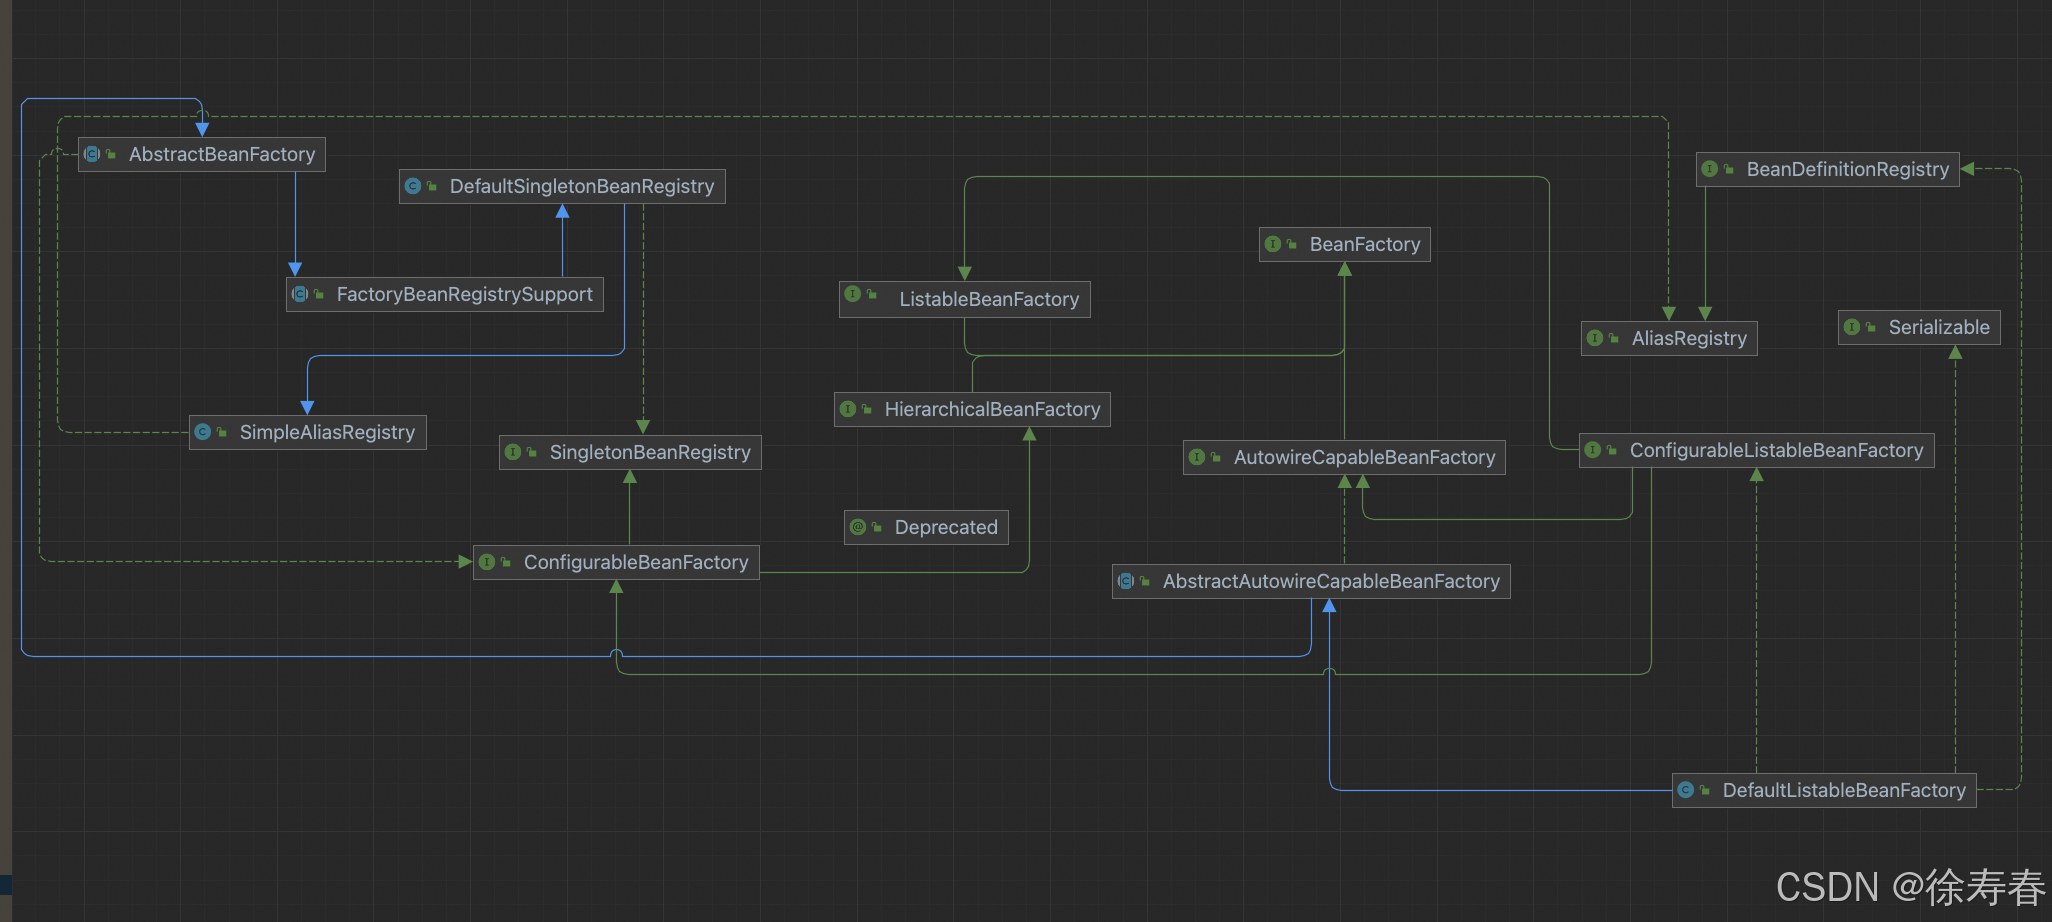Image resolution: width=2052 pixels, height=922 pixels.
Task: Click the DefaultSingletonBeanRegistry class icon
Action: (412, 186)
